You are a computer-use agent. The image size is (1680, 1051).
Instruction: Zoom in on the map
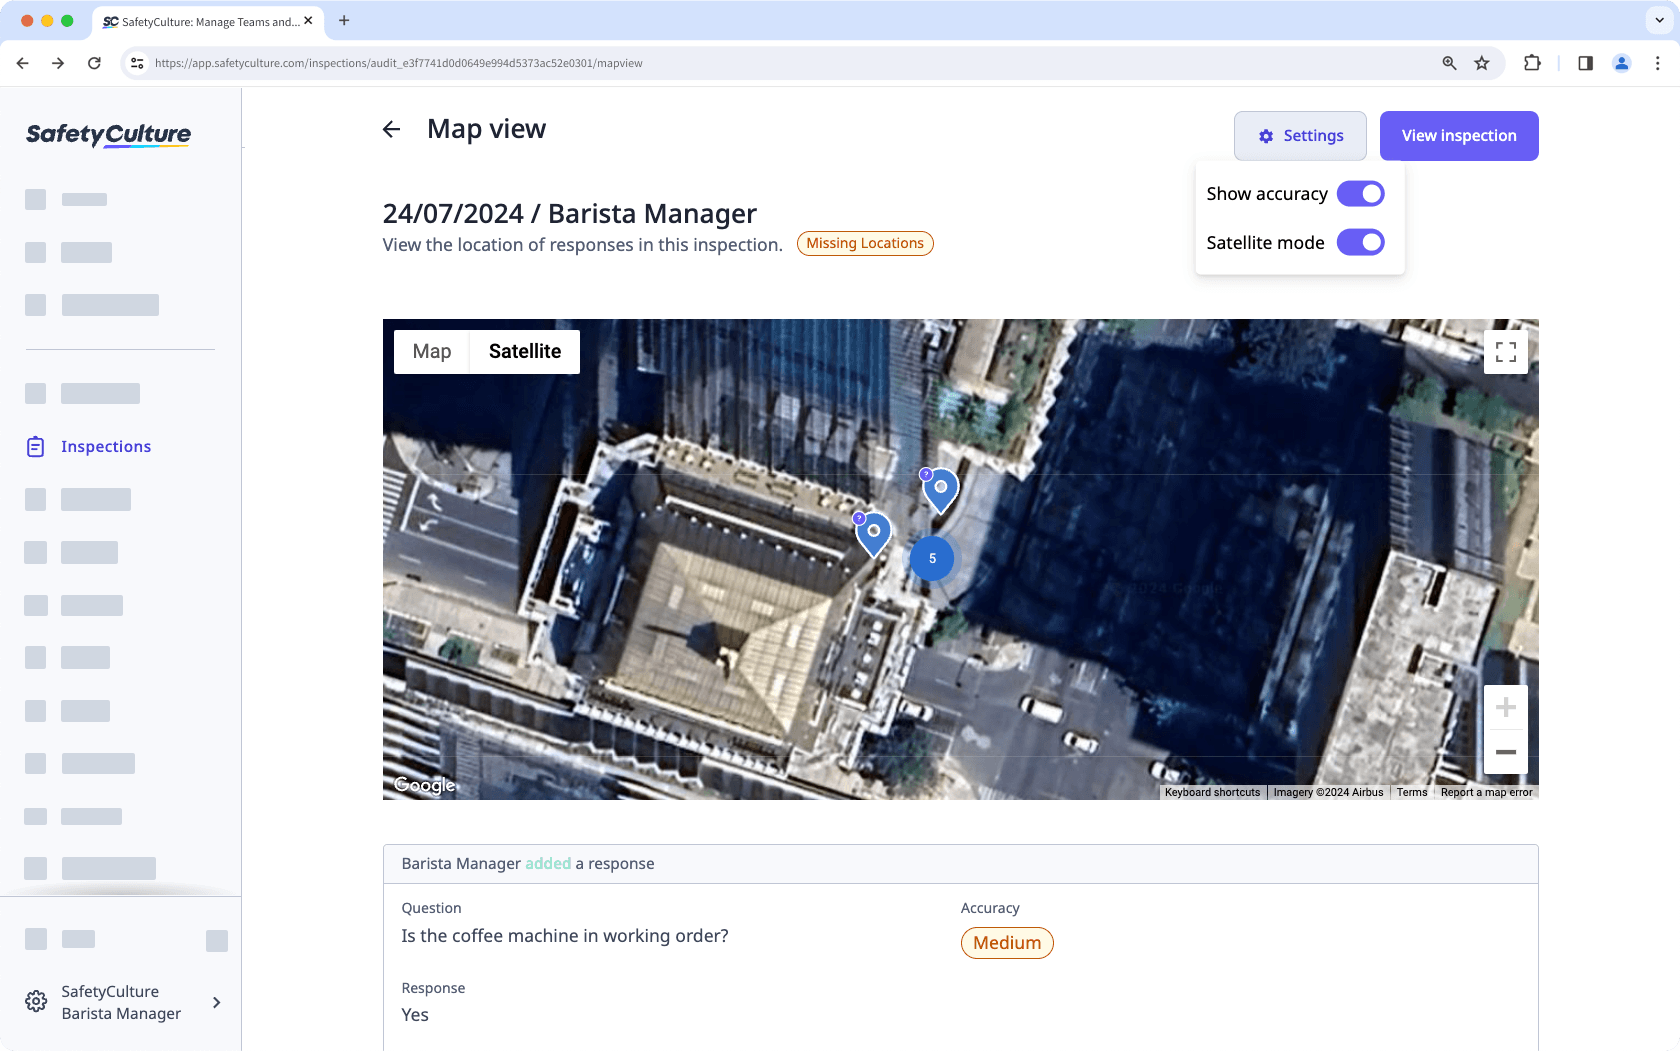1505,708
